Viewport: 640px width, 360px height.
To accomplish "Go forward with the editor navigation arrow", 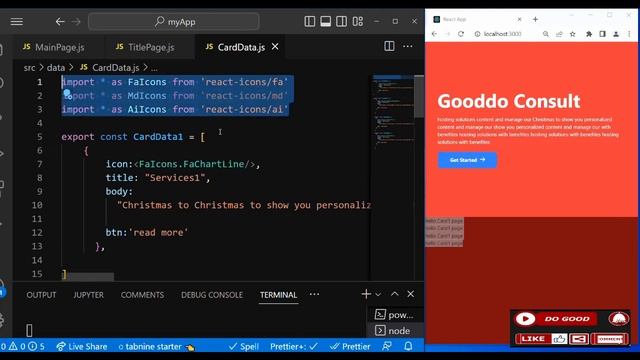I will 76,22.
